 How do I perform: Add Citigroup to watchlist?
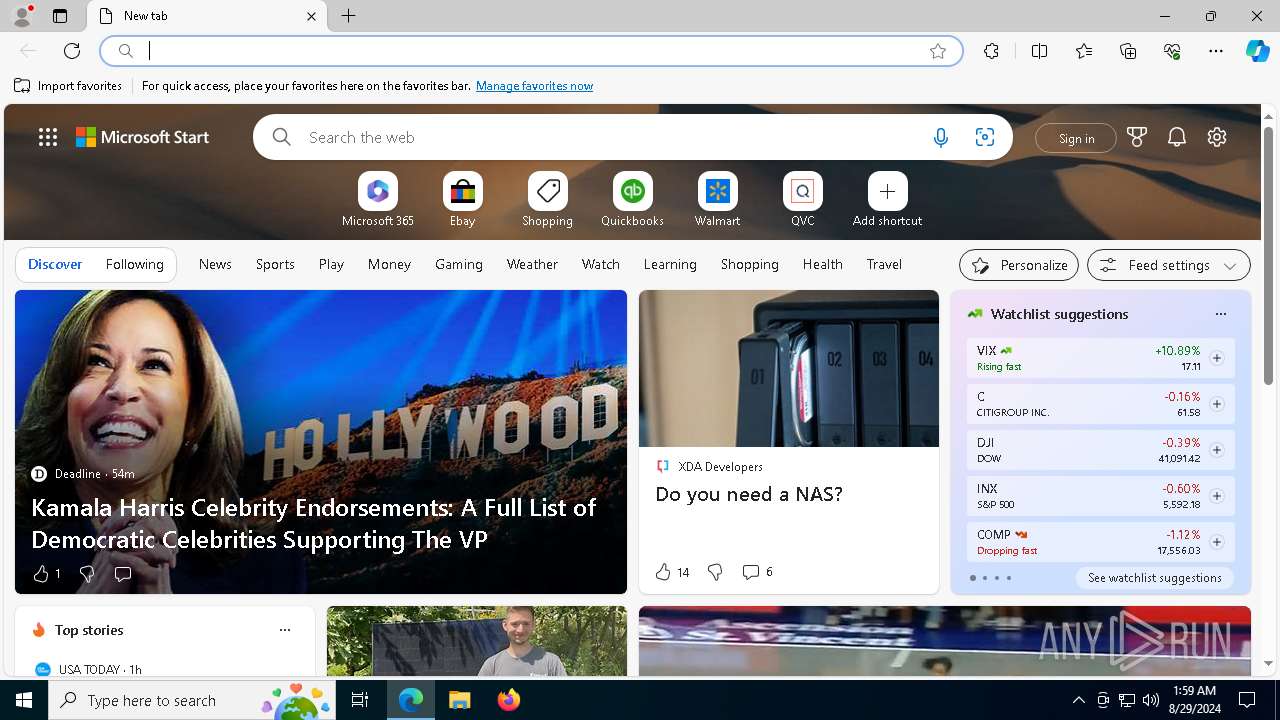[x=1216, y=404]
